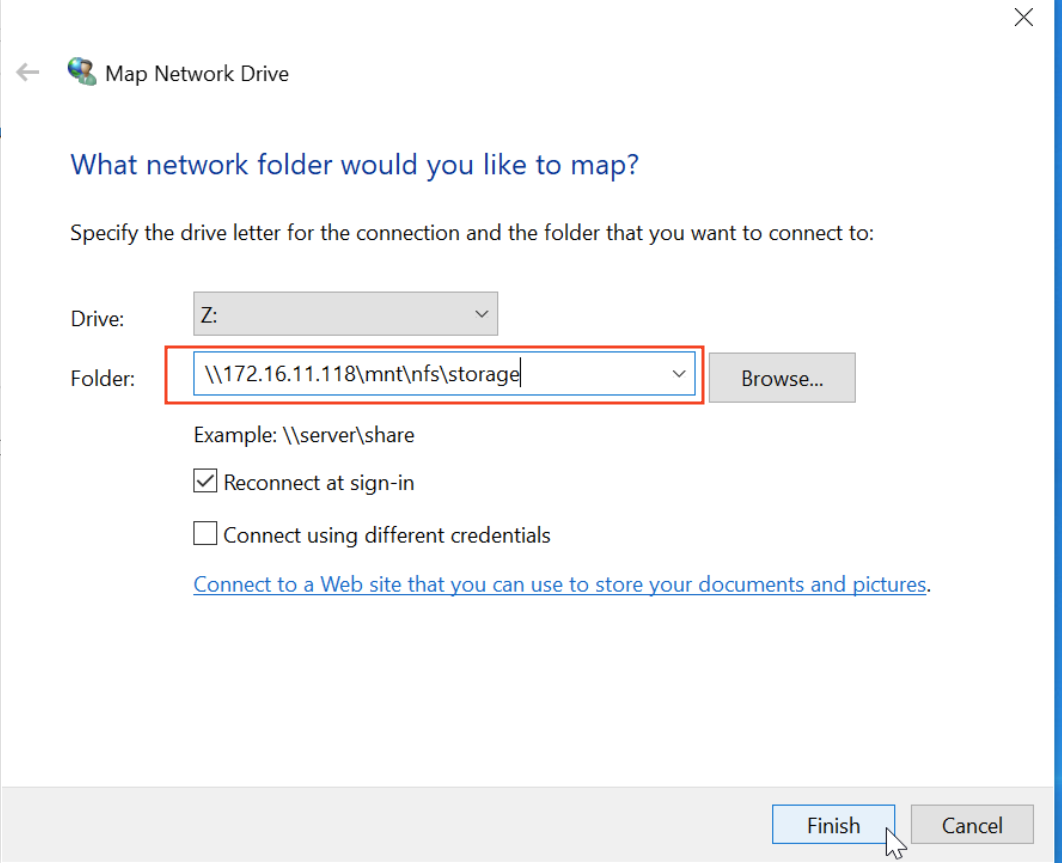Tick the Reconnect at sign-in checkbox box

[205, 482]
